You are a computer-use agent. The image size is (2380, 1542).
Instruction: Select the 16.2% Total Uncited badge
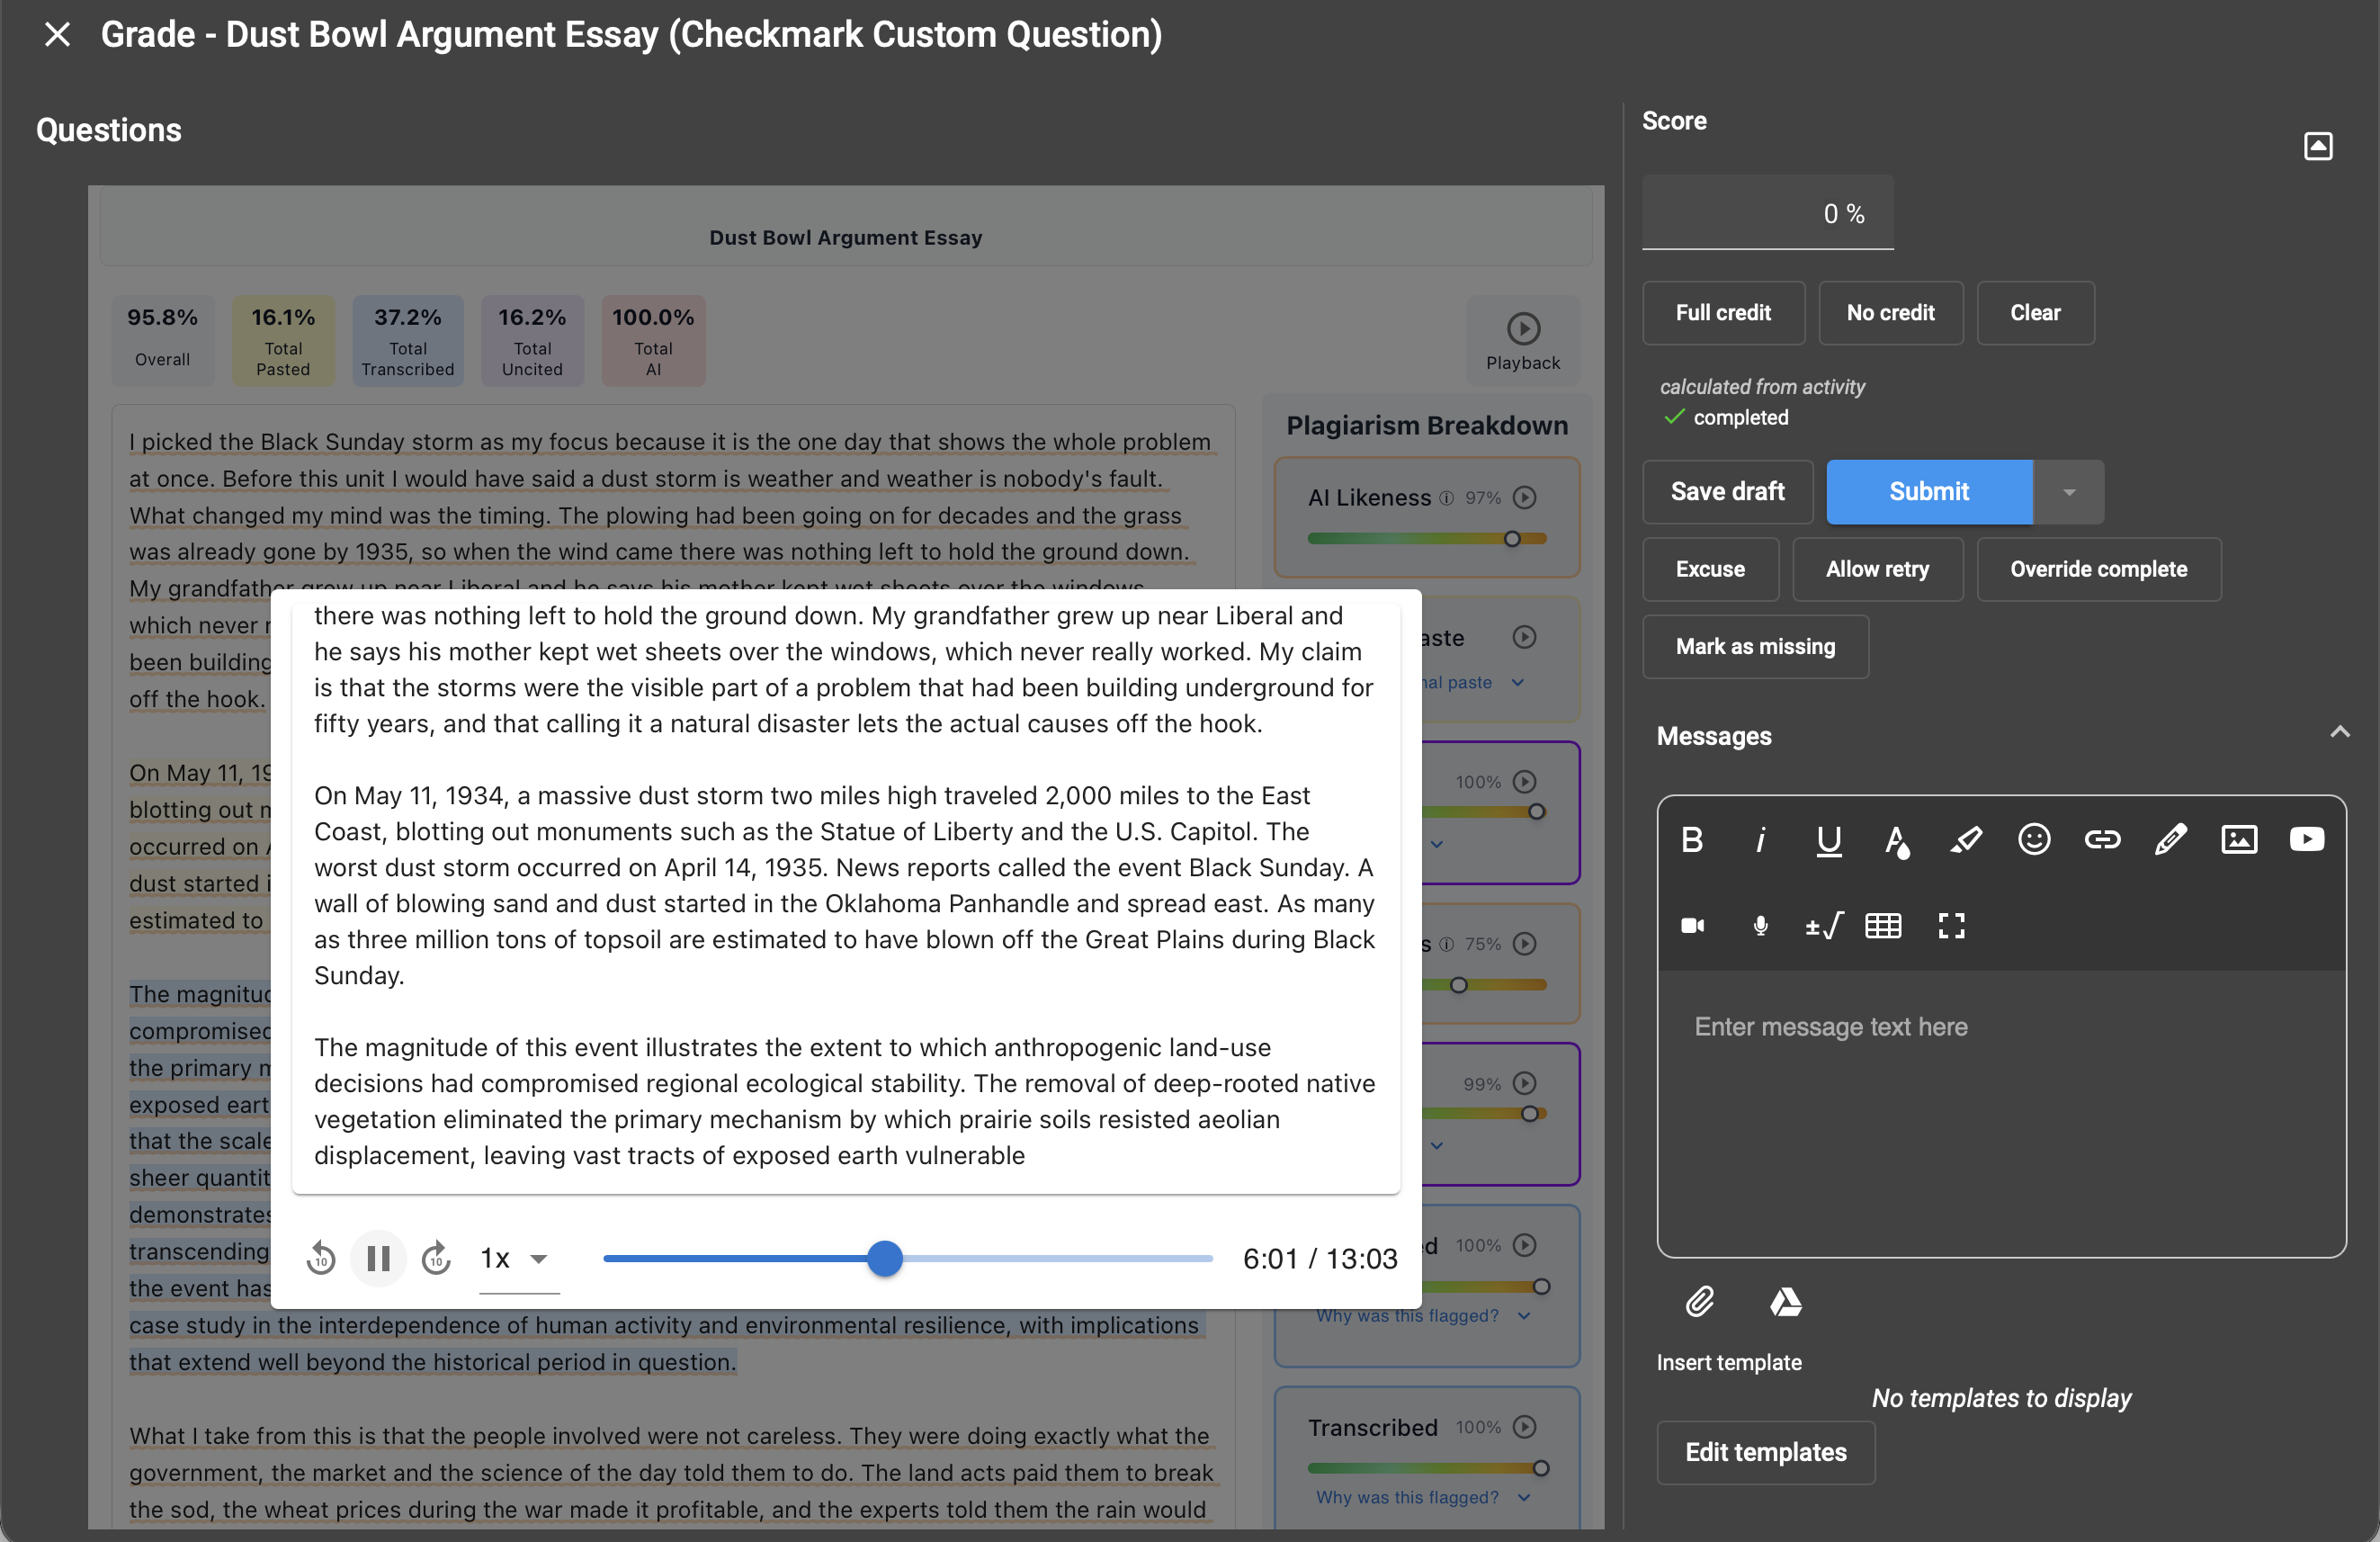[x=532, y=341]
